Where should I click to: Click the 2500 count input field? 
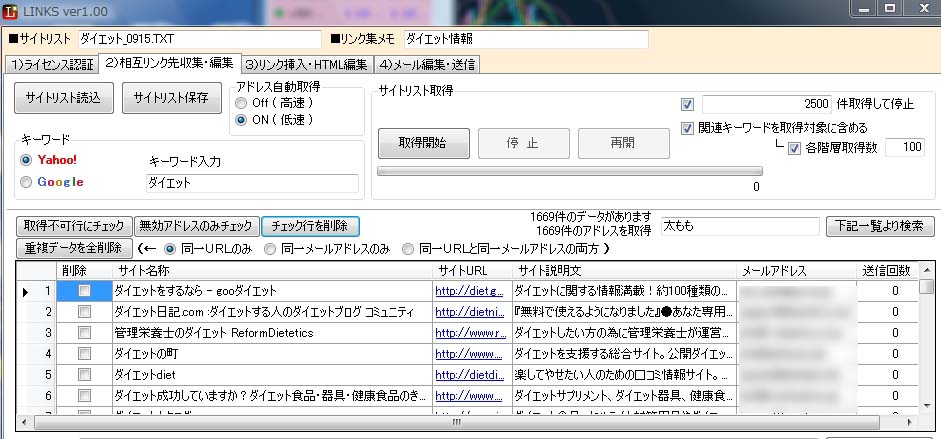[766, 104]
